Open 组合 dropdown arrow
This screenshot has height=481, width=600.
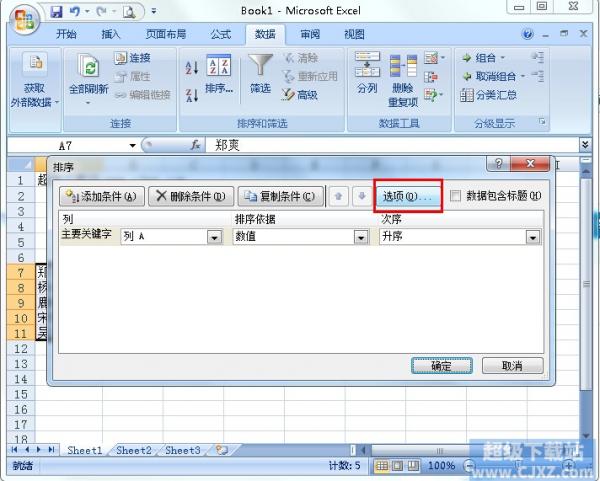(503, 58)
